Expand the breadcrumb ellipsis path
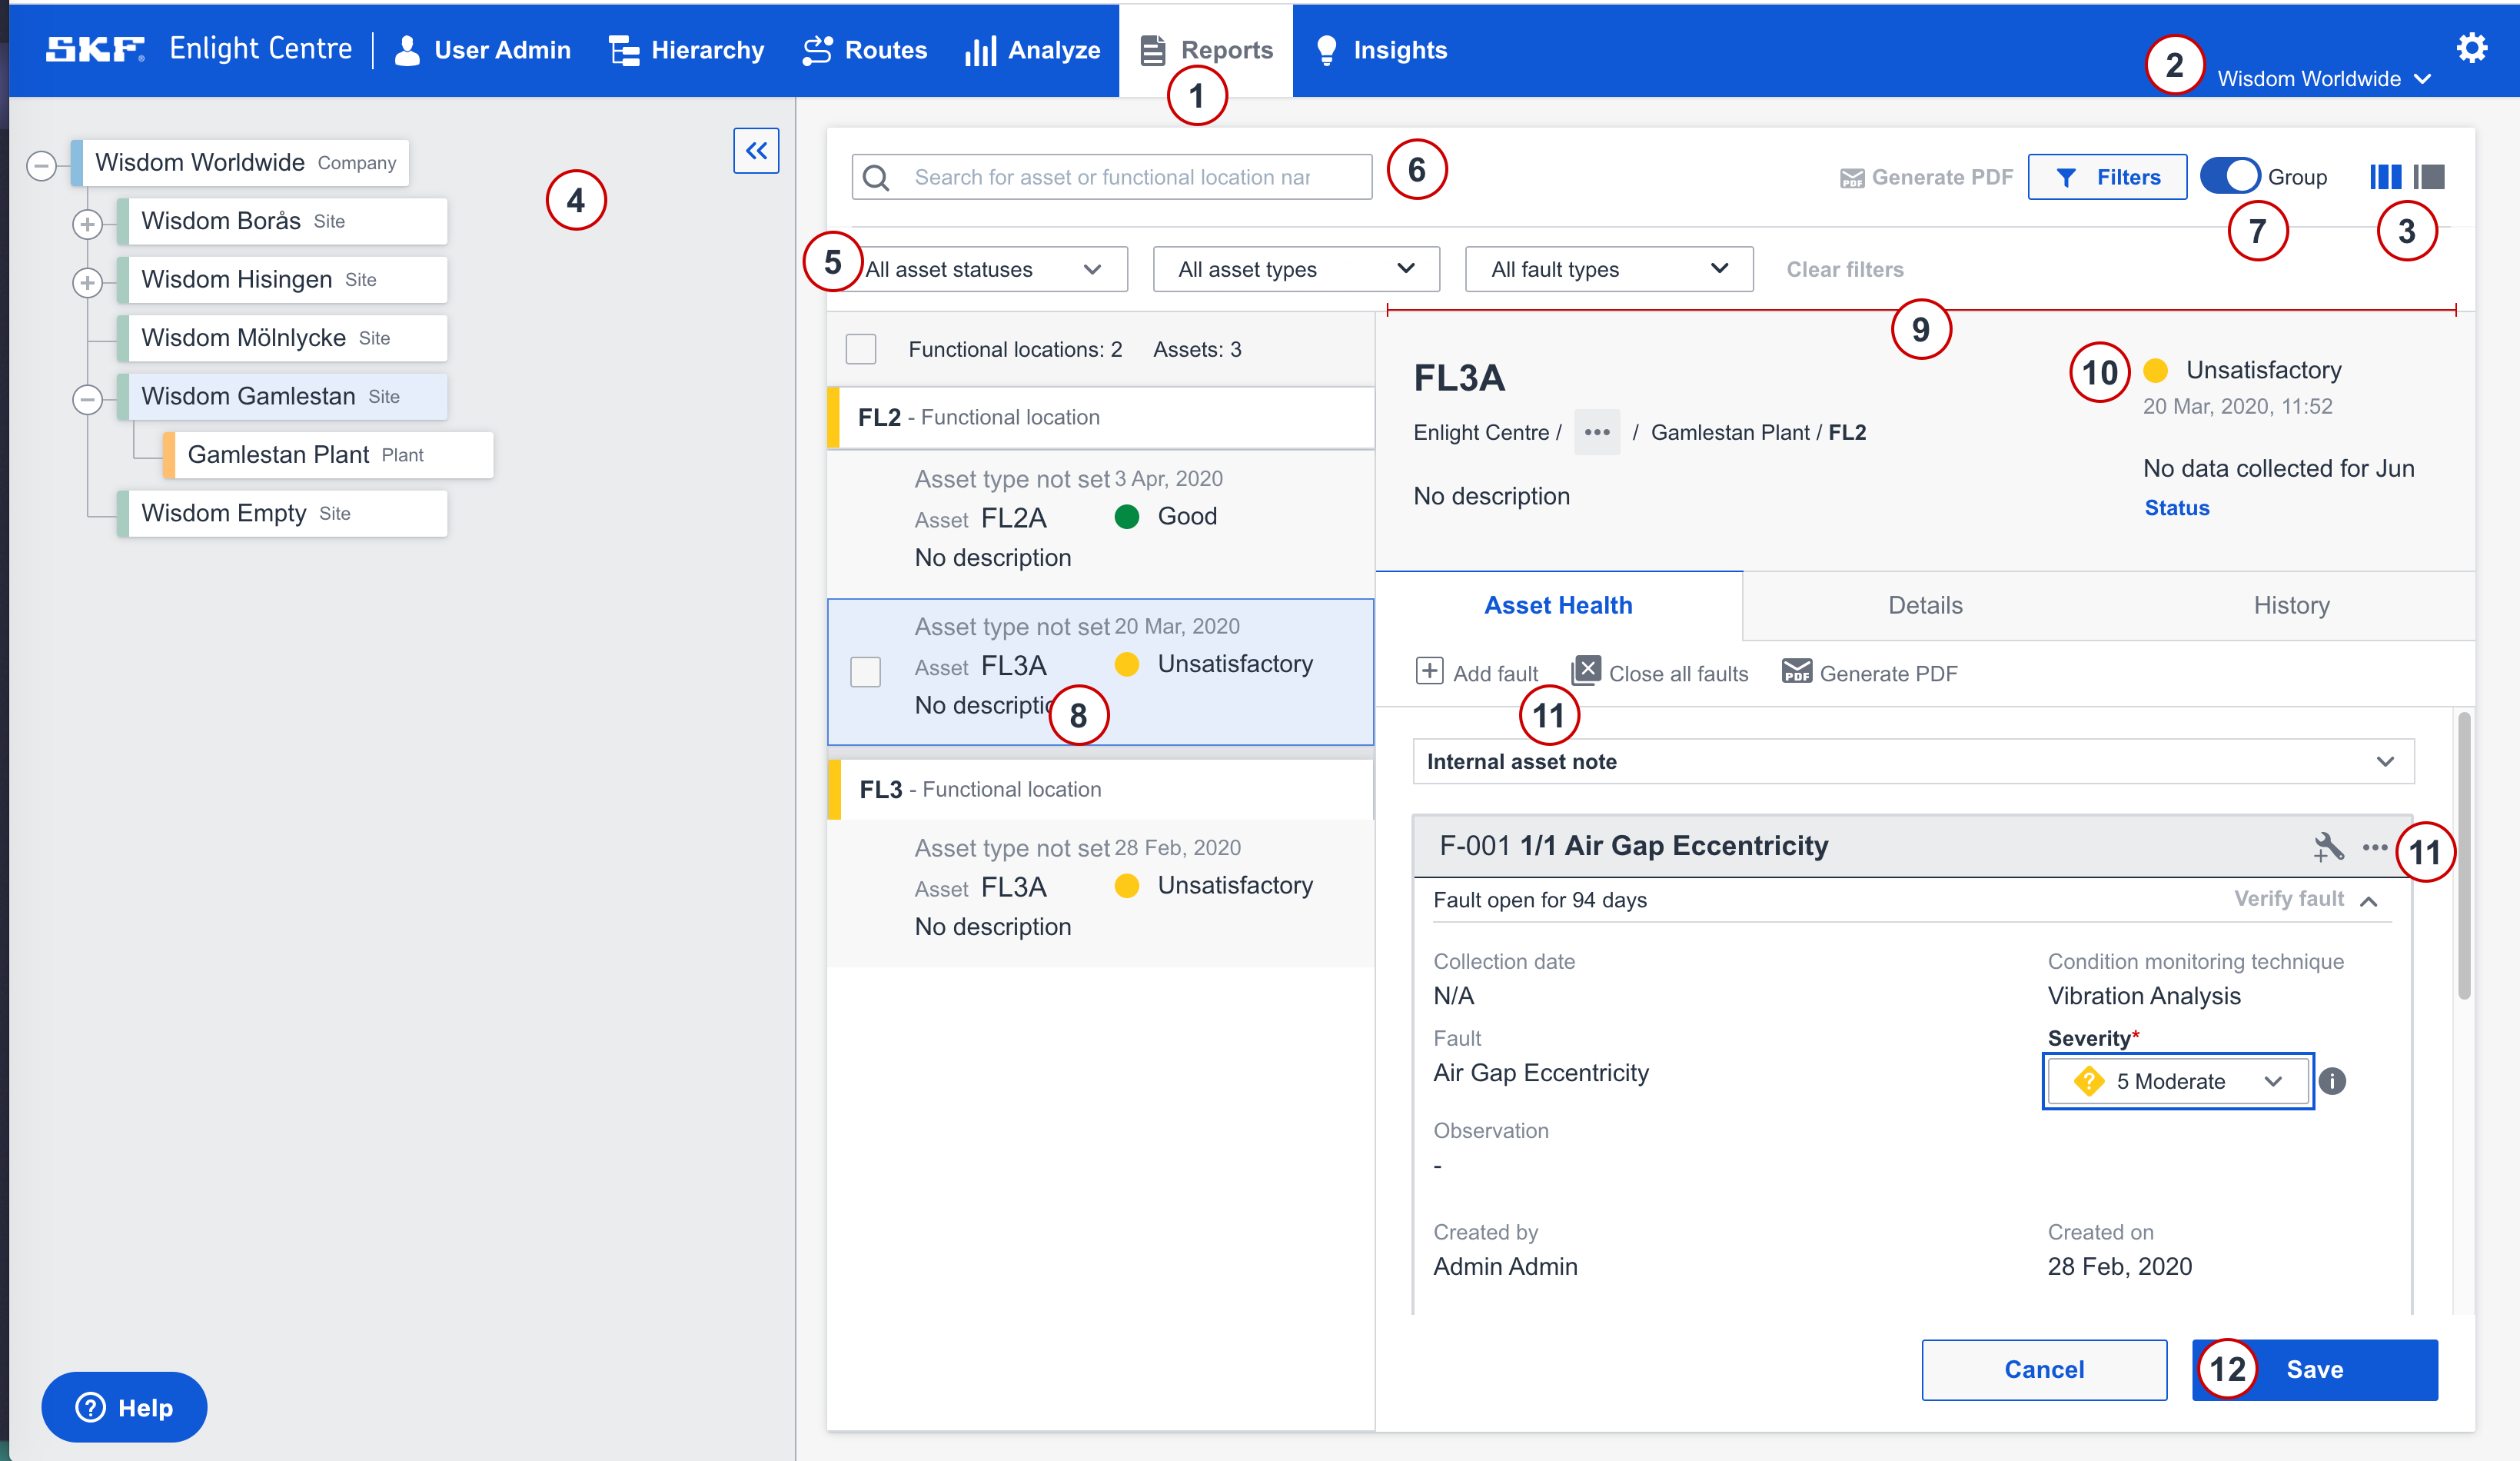 click(1597, 432)
